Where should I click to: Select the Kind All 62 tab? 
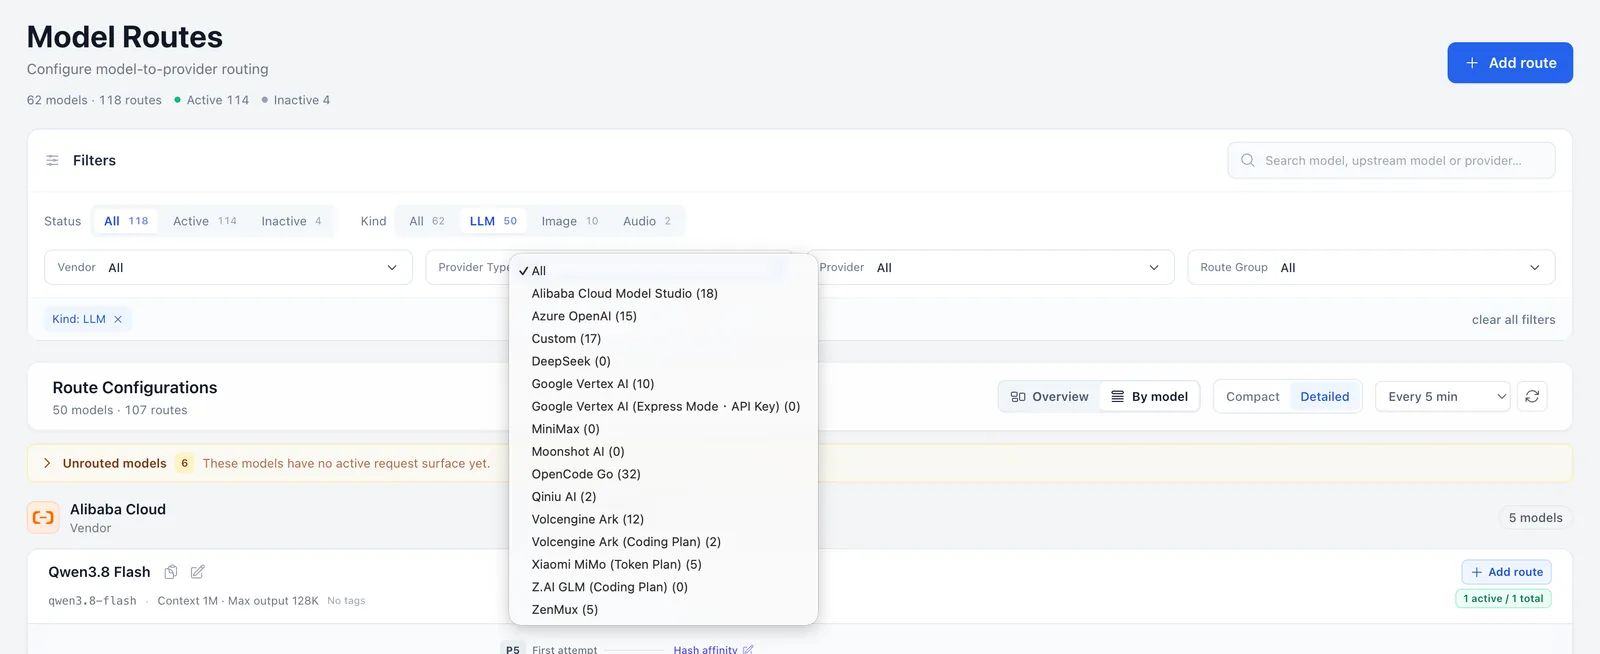click(x=427, y=221)
